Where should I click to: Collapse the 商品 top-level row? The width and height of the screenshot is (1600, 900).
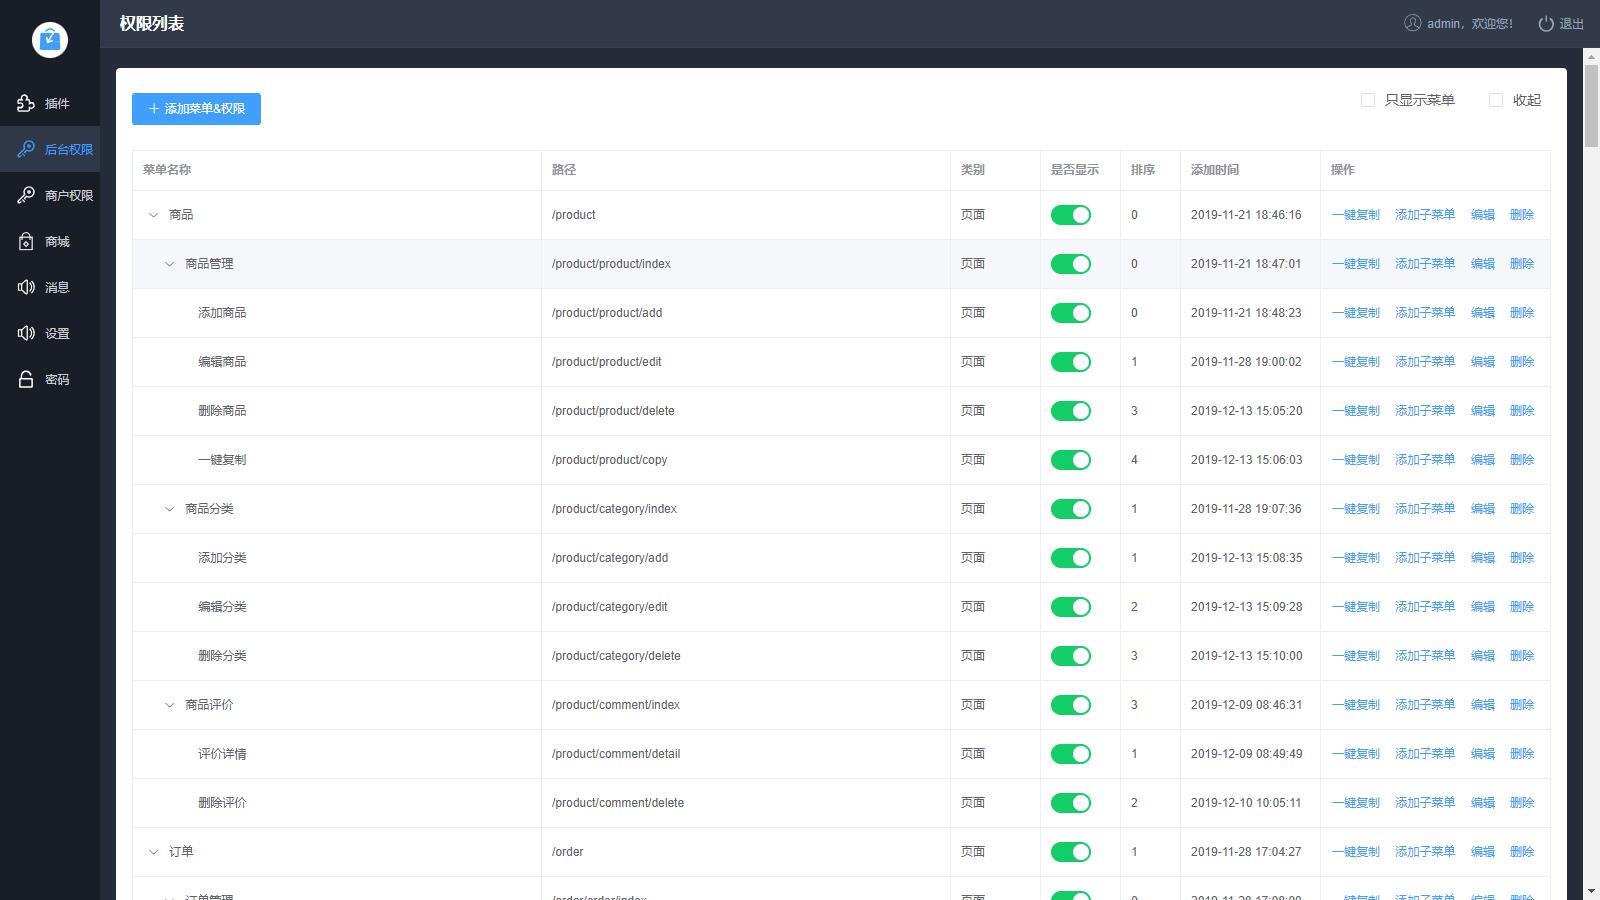click(153, 215)
